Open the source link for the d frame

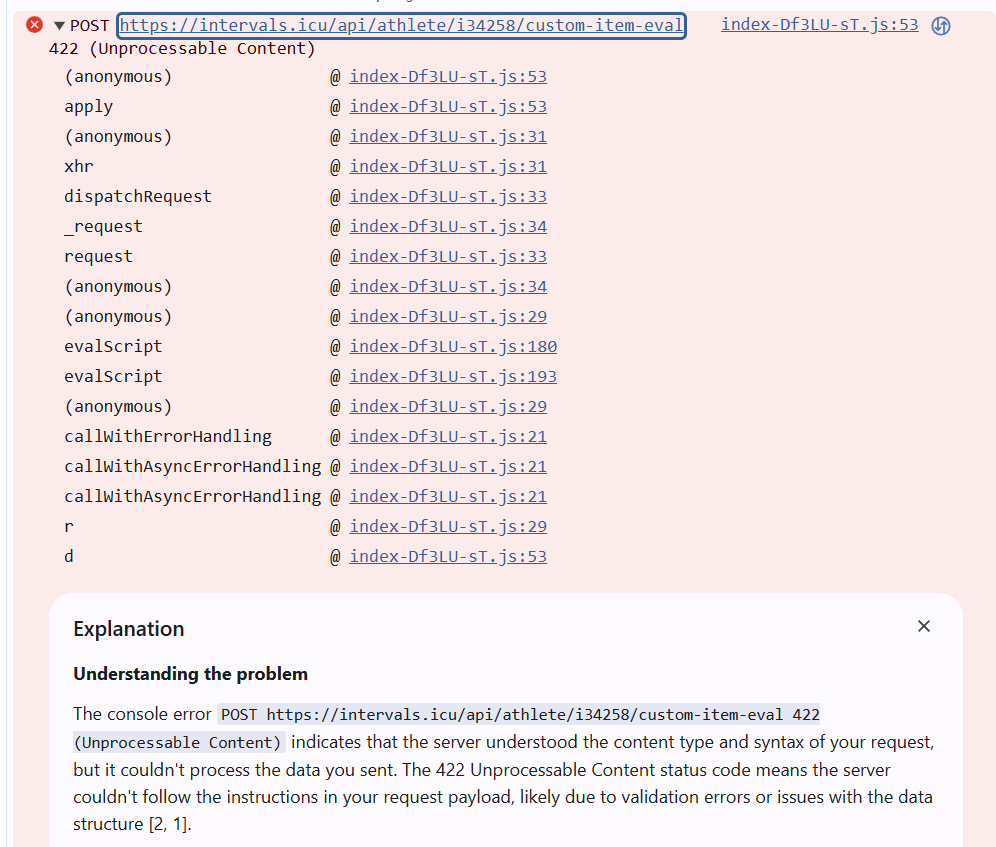(x=447, y=557)
